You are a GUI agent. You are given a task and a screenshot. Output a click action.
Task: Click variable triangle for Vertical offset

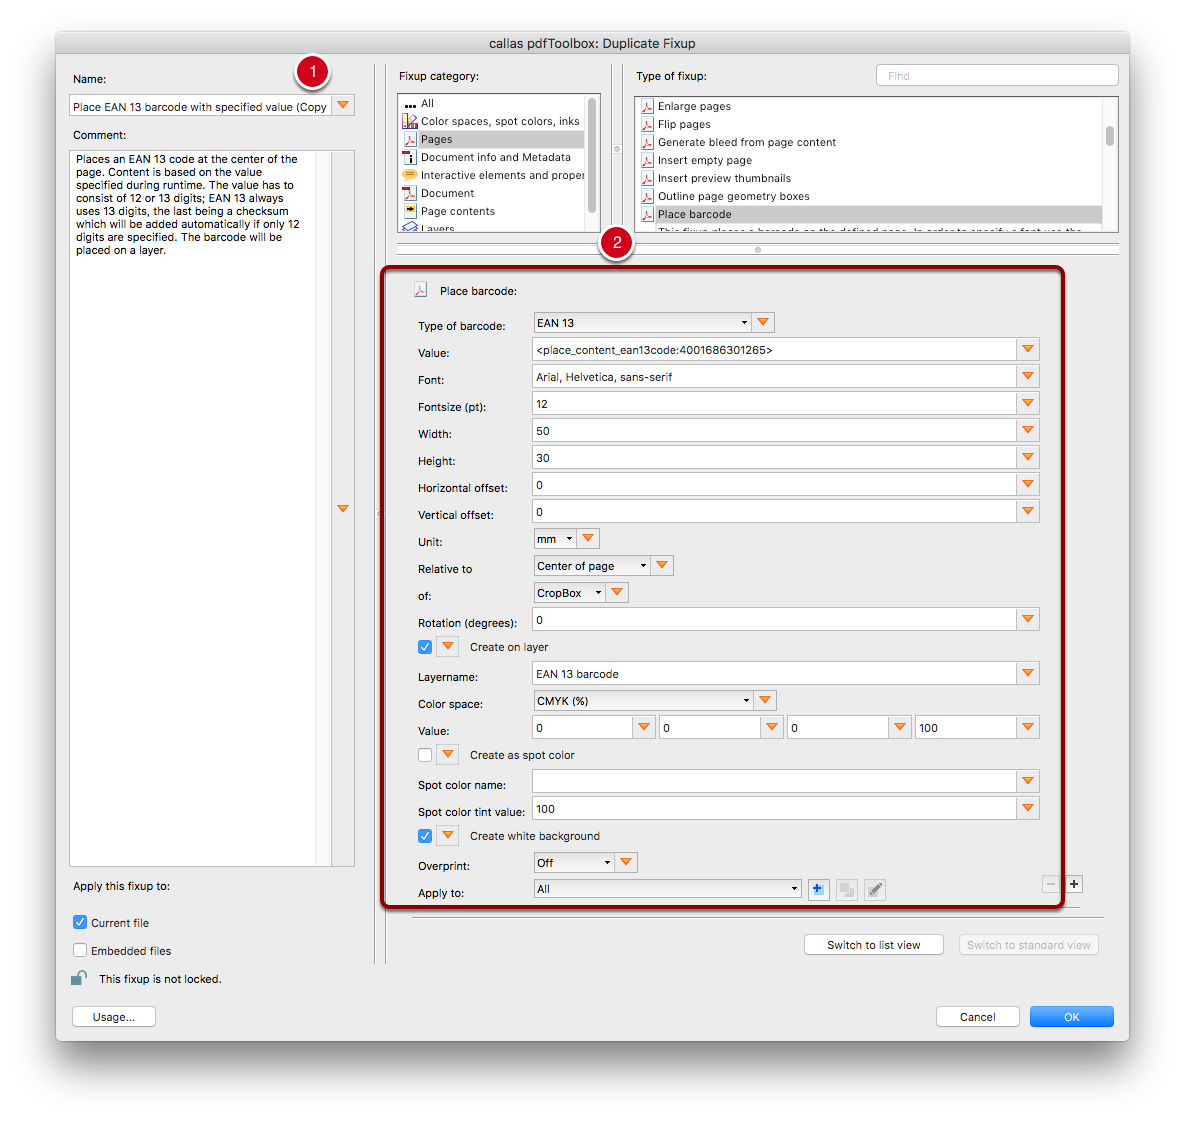(1028, 512)
